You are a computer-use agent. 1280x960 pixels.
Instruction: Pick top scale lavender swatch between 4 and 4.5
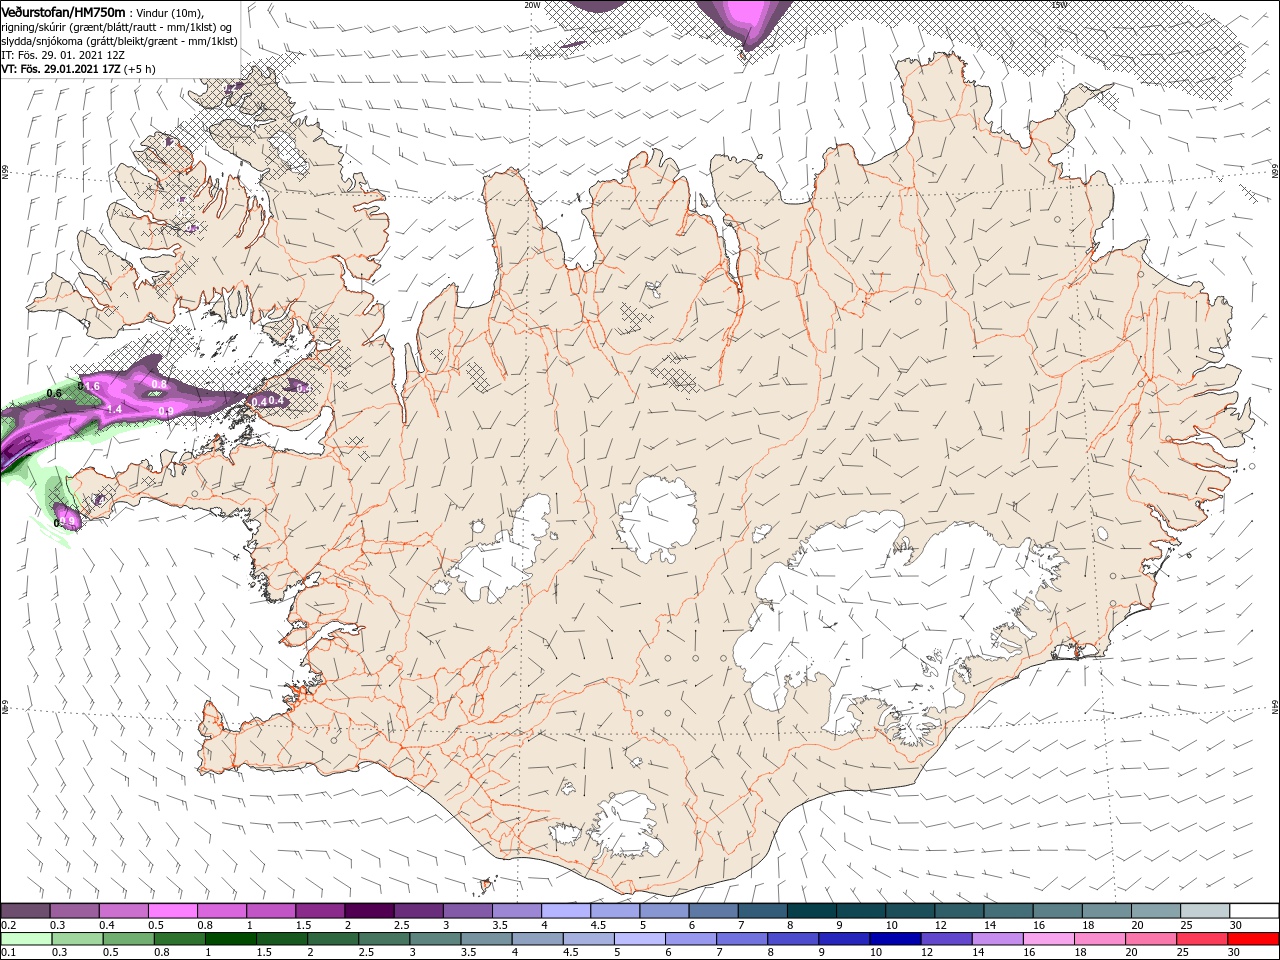click(565, 911)
